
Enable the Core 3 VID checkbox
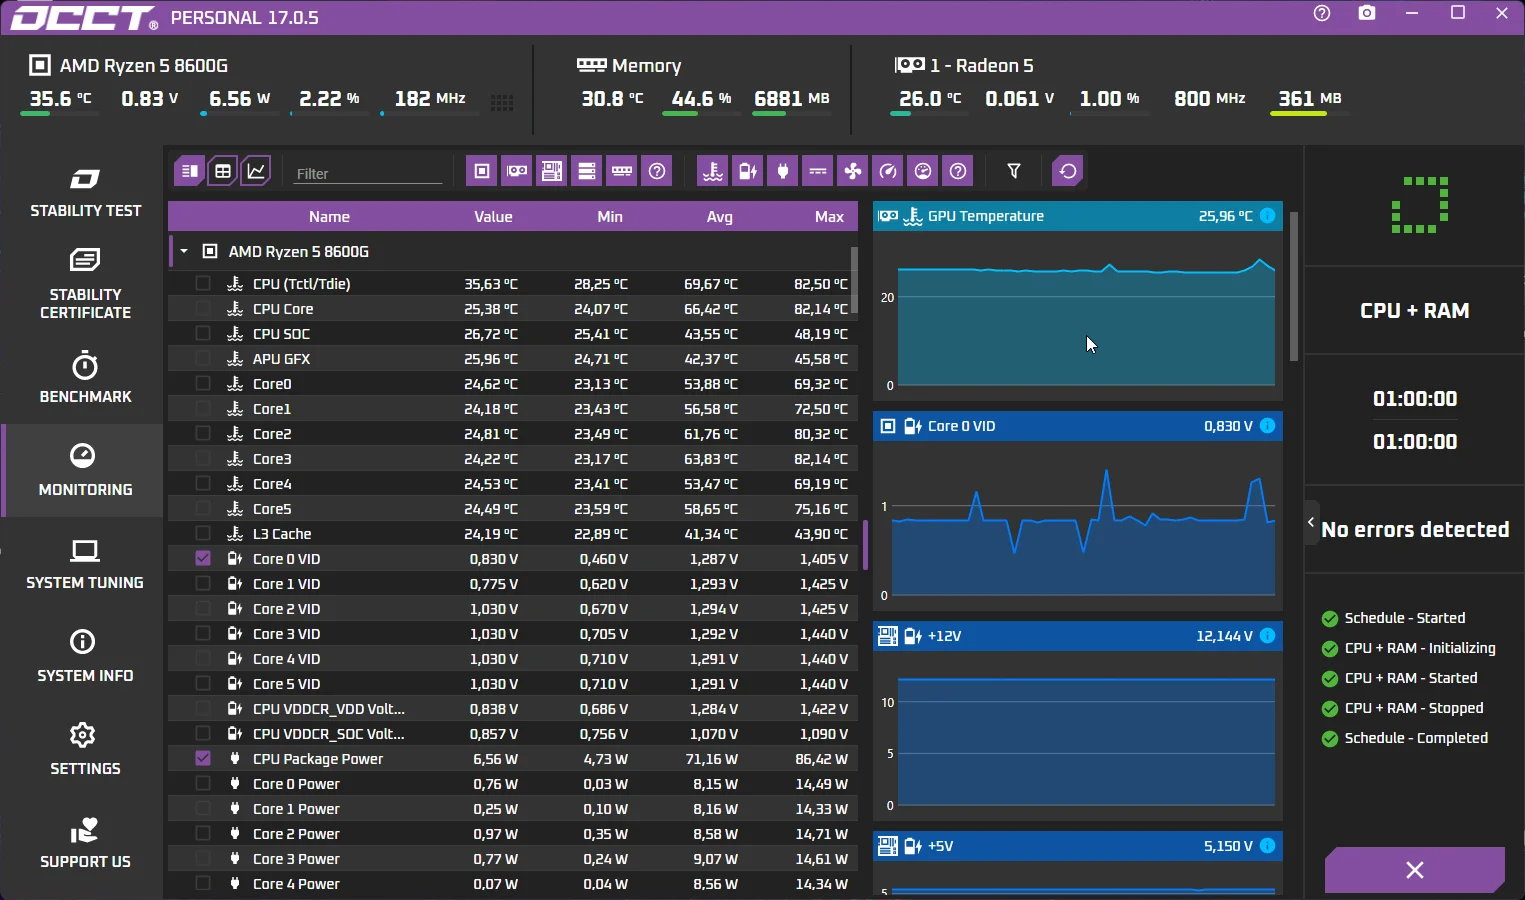[203, 634]
